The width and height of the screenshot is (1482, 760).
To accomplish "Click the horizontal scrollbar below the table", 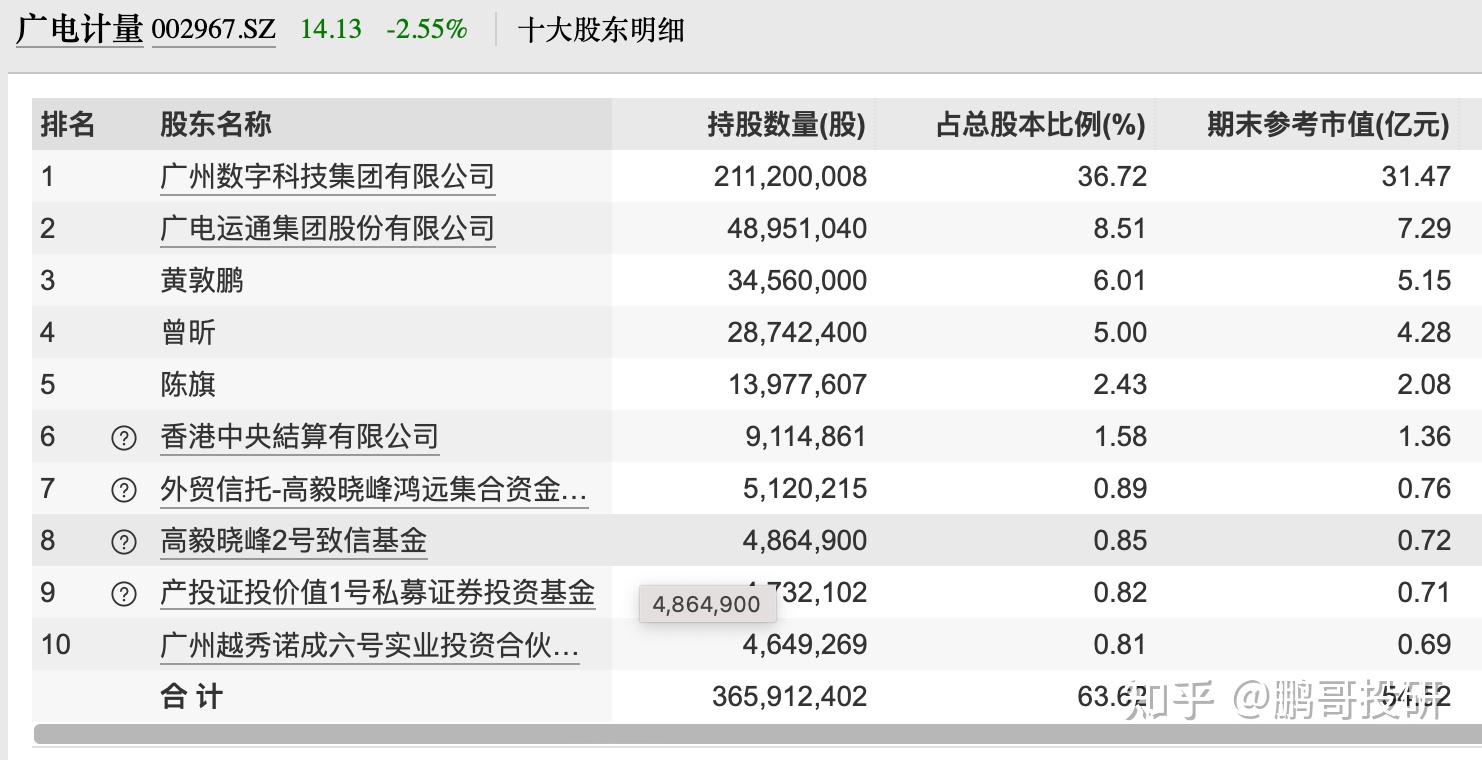I will click(x=757, y=734).
